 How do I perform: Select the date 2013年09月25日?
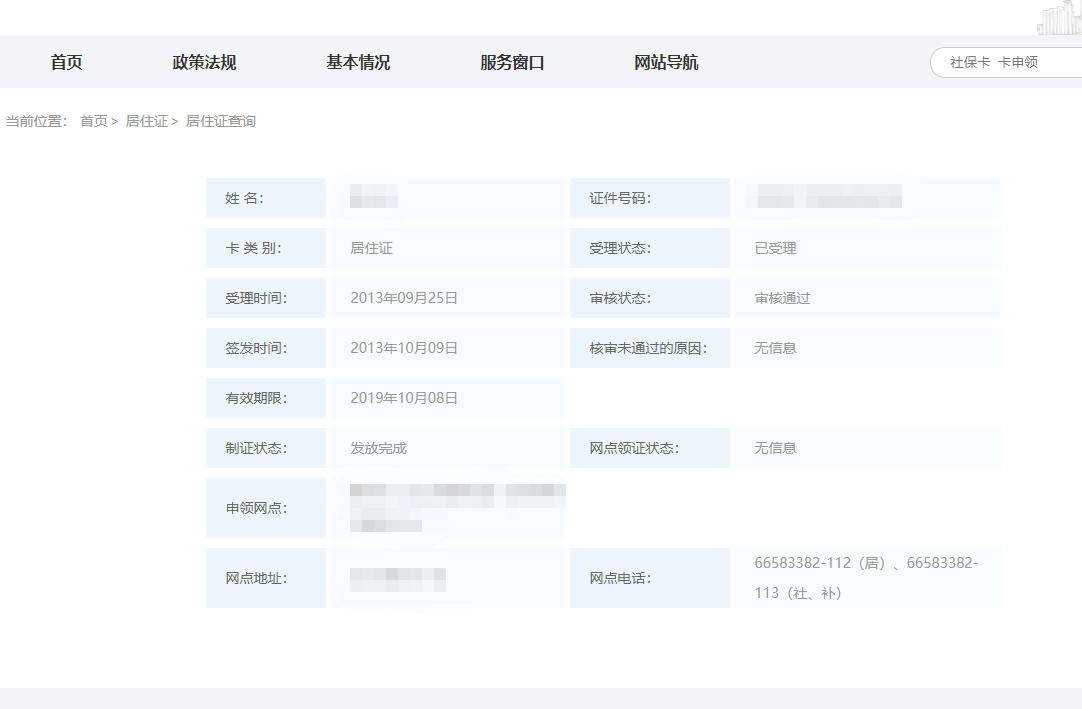point(404,298)
